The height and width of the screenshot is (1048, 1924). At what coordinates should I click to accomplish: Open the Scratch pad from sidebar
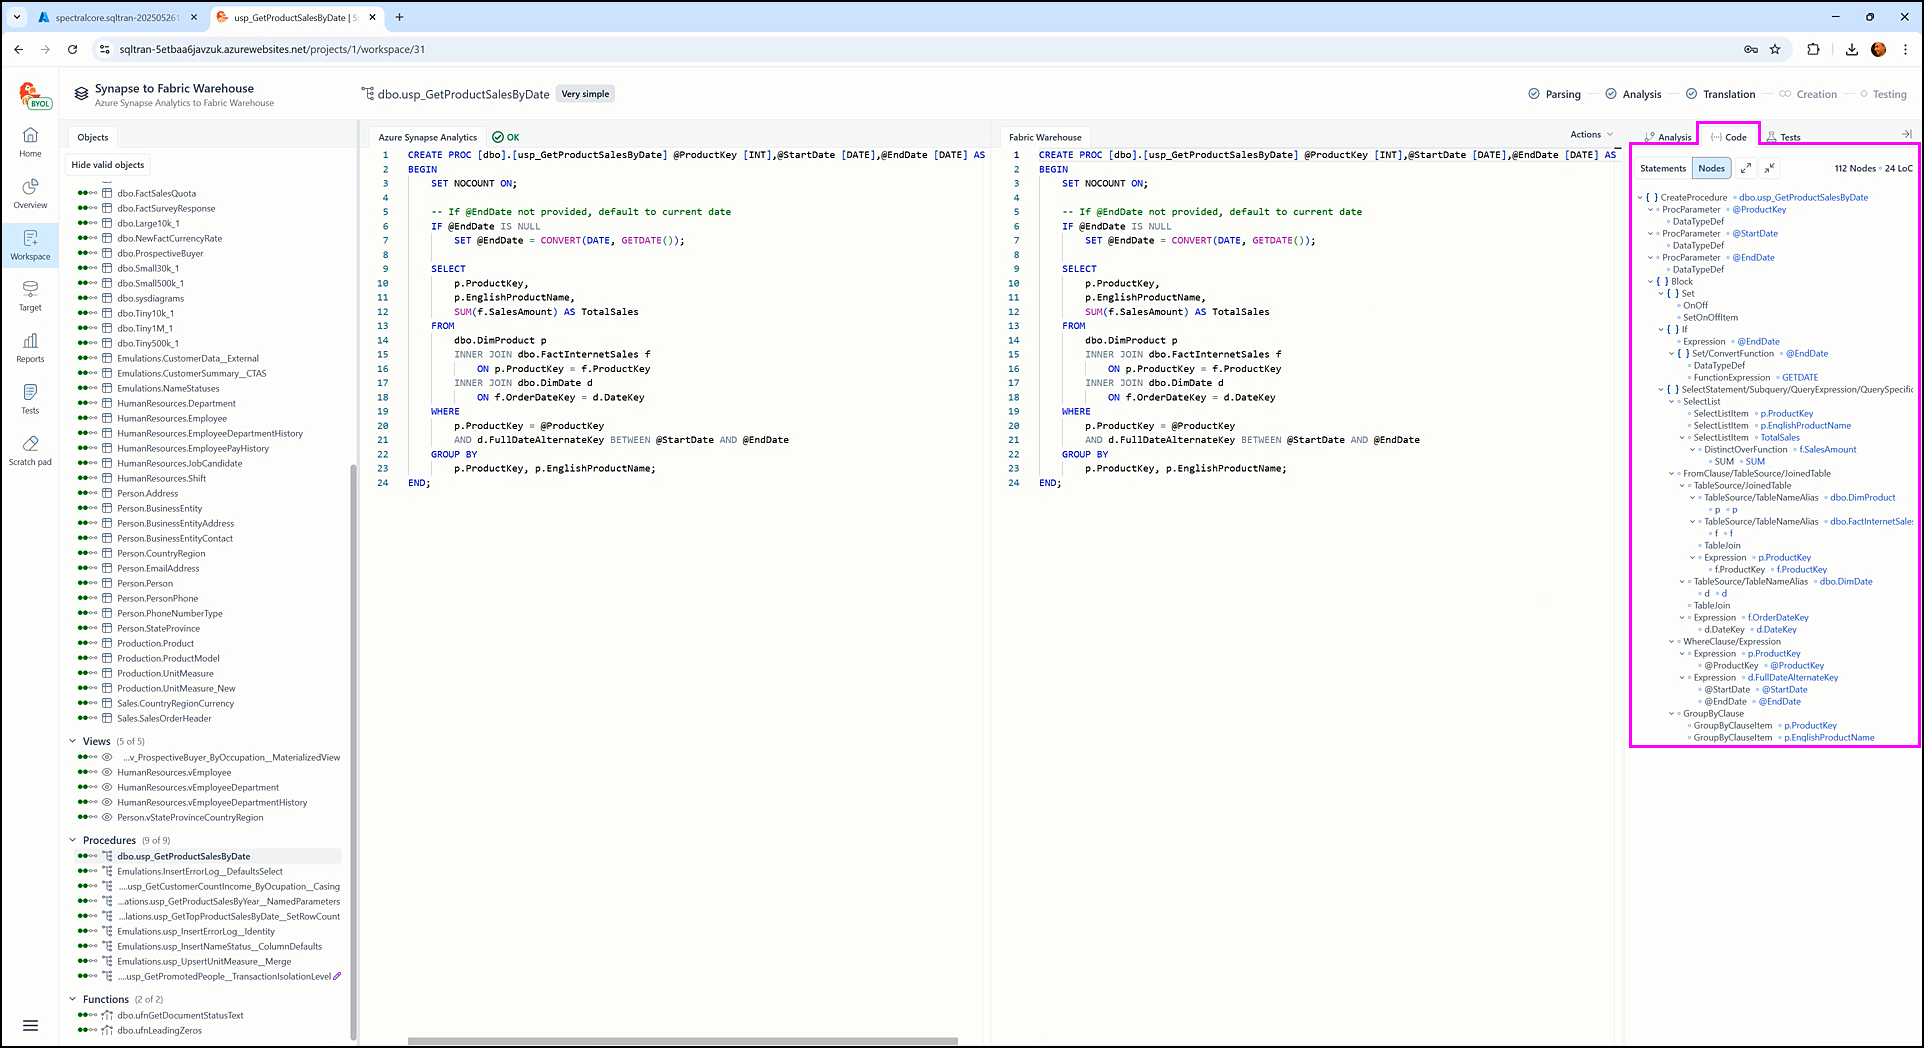click(30, 451)
